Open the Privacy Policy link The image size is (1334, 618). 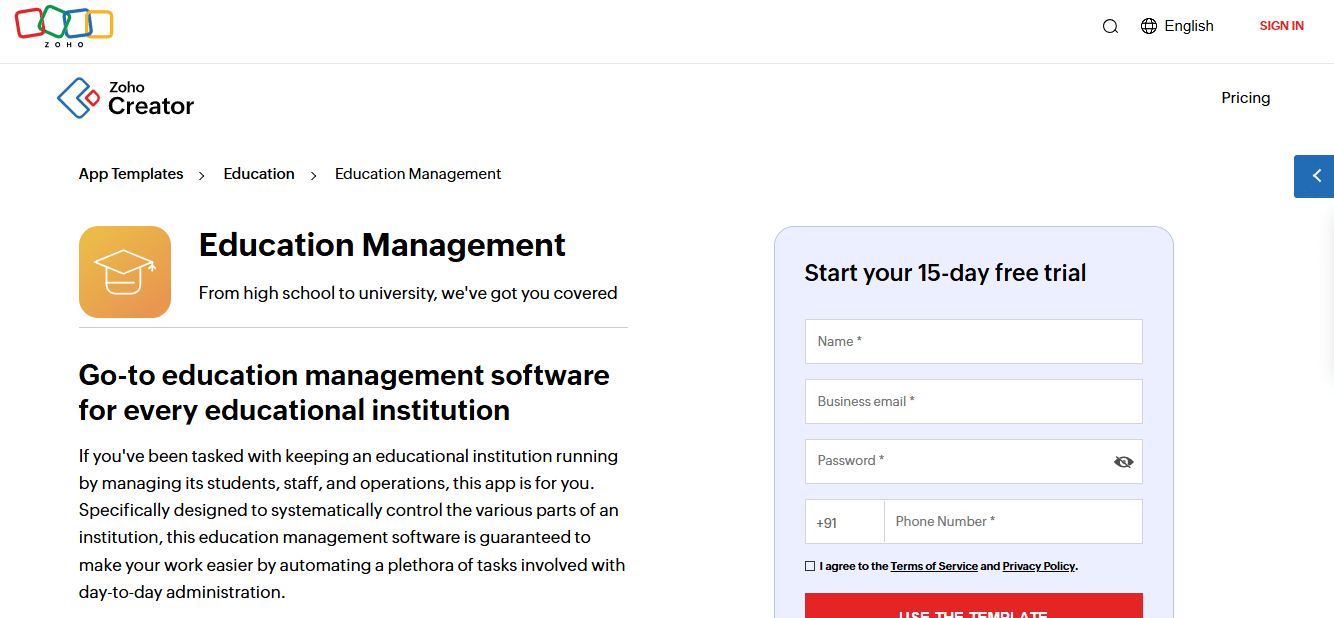(x=1038, y=565)
